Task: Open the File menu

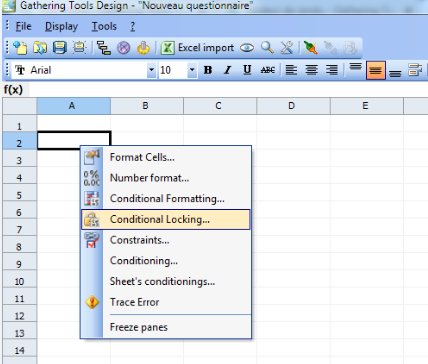Action: tap(23, 26)
